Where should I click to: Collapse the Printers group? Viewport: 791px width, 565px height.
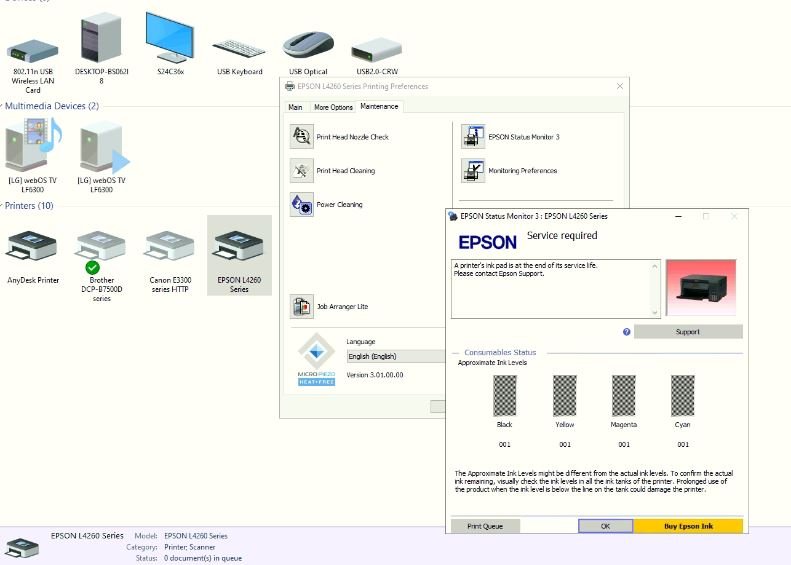point(3,206)
